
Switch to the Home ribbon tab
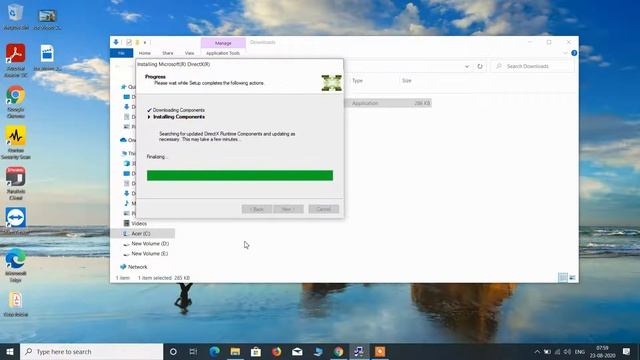(x=144, y=53)
